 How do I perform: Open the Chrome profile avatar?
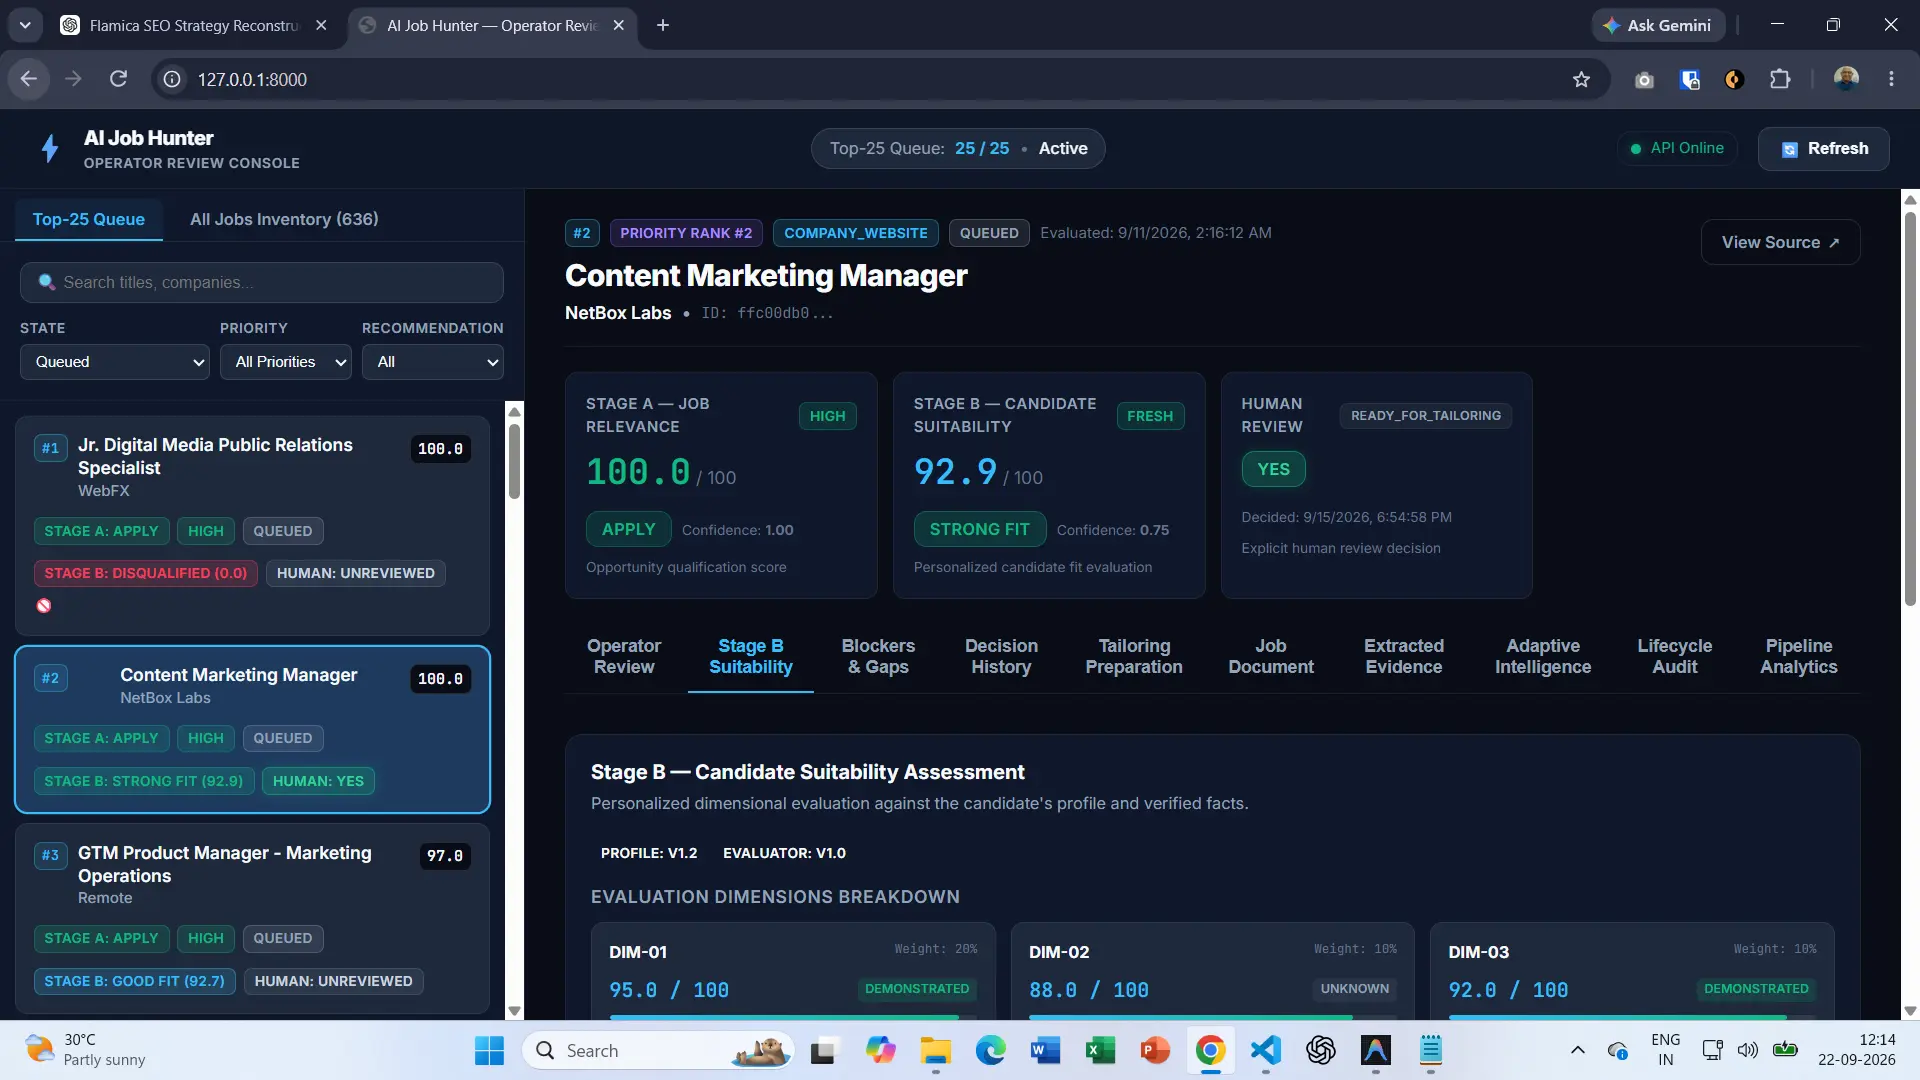point(1846,79)
